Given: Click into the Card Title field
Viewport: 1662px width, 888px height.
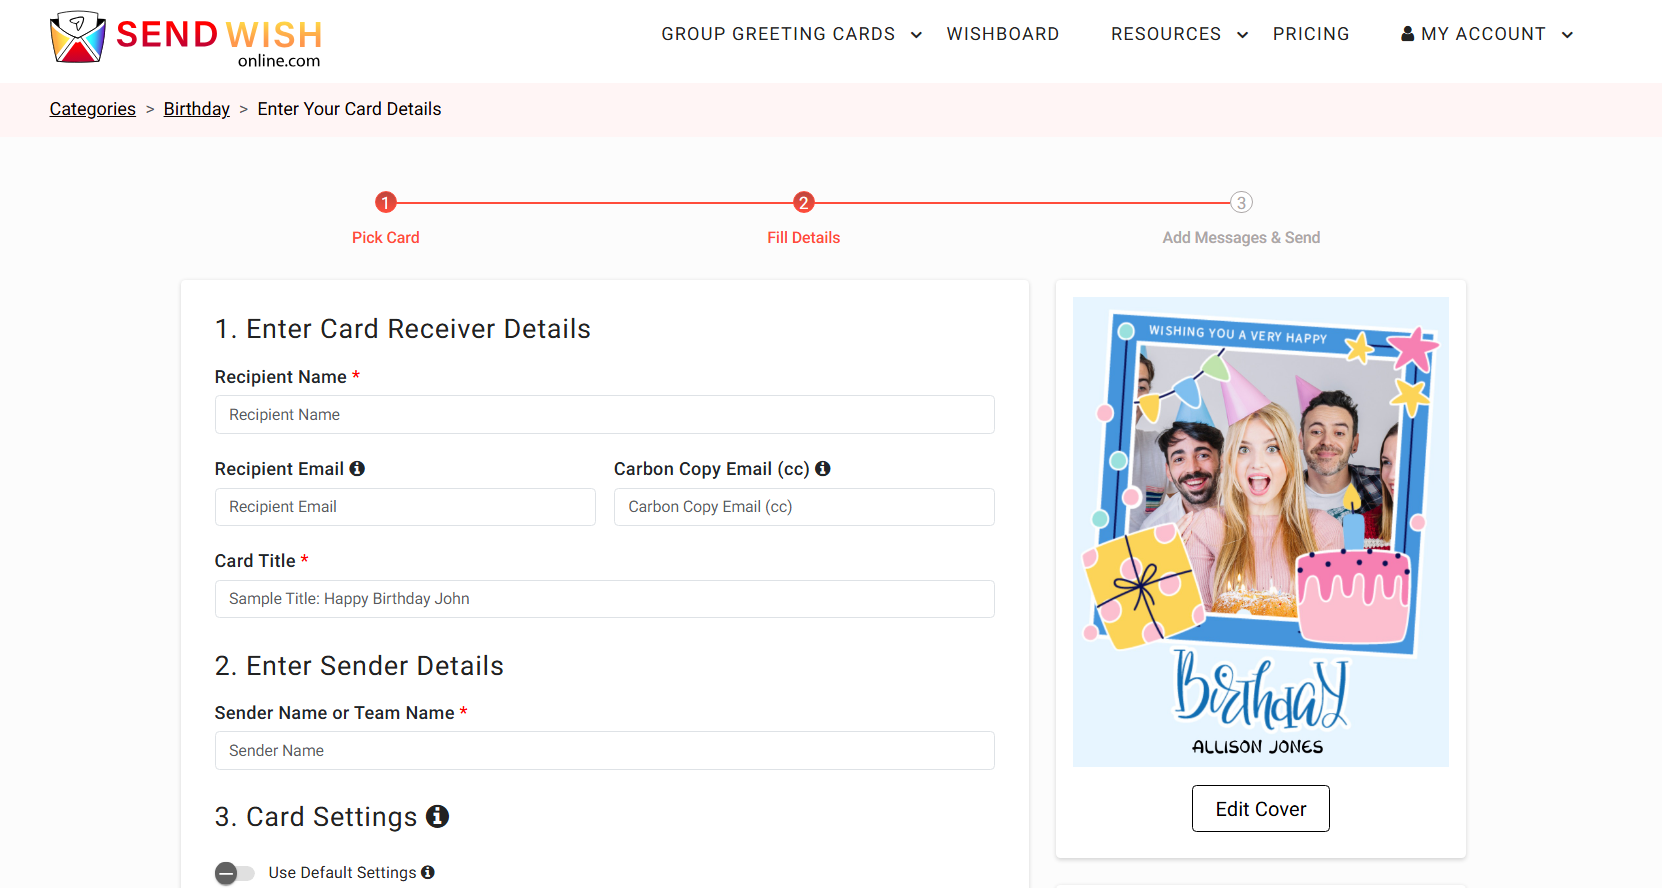Looking at the screenshot, I should [x=604, y=599].
